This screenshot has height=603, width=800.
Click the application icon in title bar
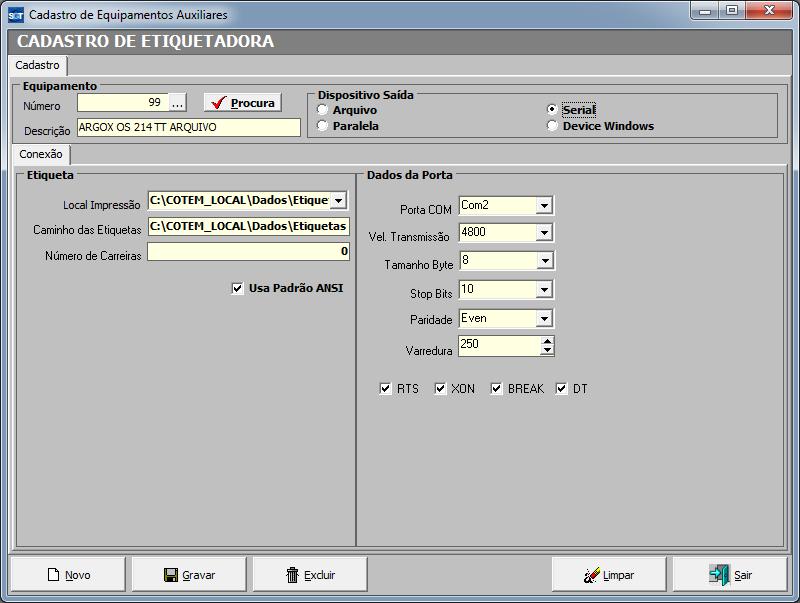point(15,15)
